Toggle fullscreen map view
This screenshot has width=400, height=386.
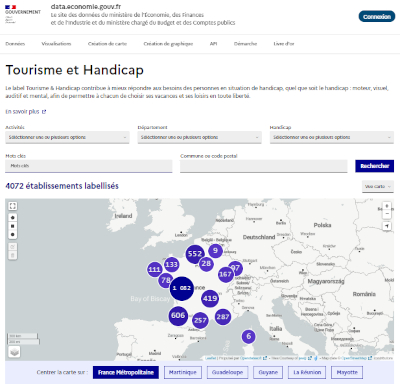13,206
